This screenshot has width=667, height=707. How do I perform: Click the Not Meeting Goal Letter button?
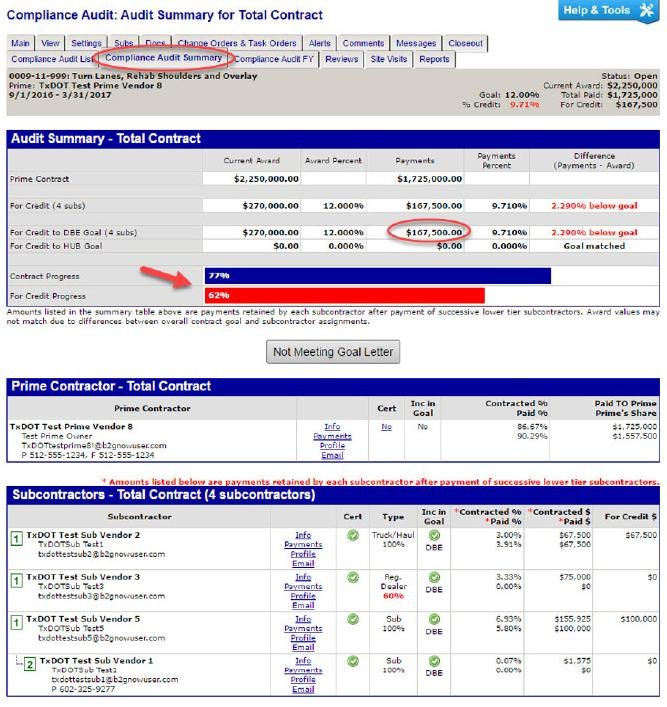pyautogui.click(x=333, y=352)
